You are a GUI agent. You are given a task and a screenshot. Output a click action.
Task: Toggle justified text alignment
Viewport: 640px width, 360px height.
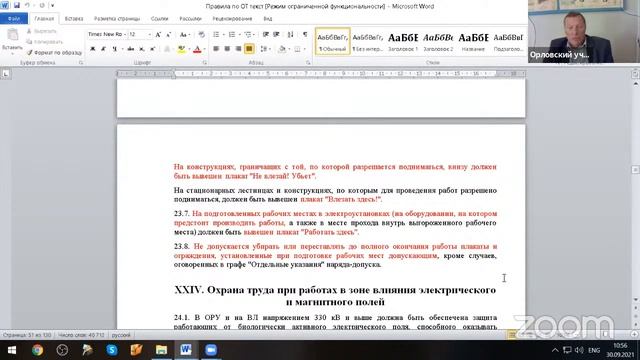pos(249,49)
